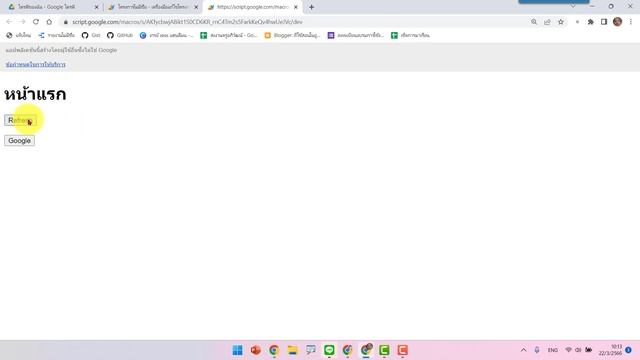Open the tab search dropdown arrow

[573, 6]
